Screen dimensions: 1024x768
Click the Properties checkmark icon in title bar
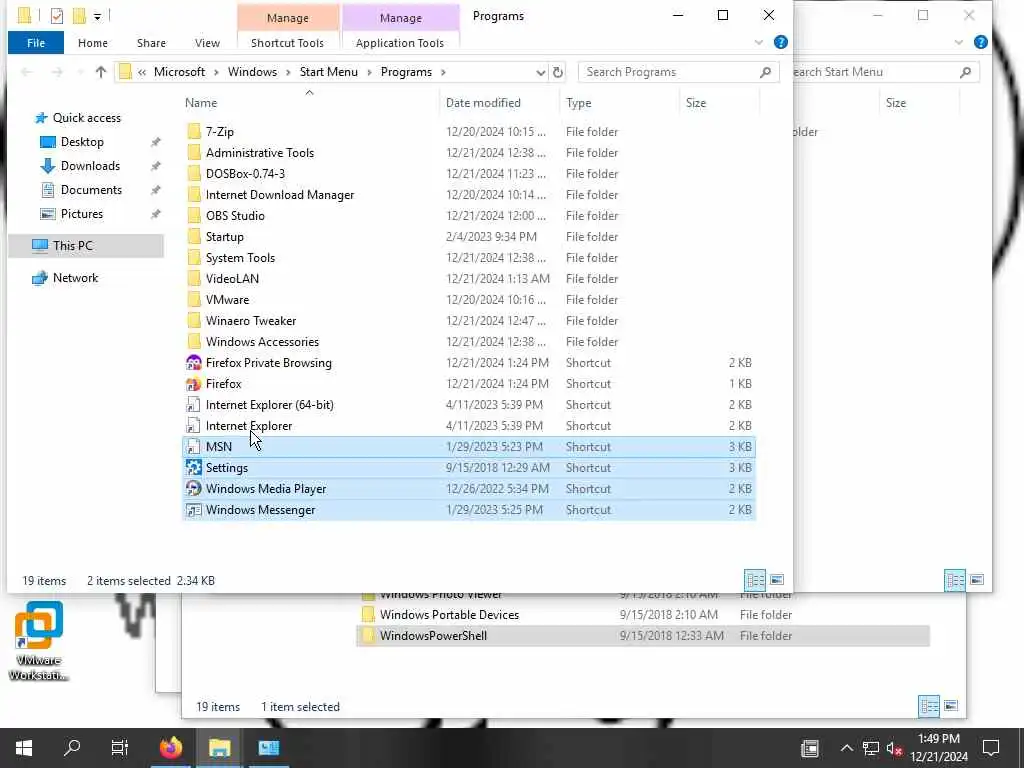pyautogui.click(x=57, y=16)
